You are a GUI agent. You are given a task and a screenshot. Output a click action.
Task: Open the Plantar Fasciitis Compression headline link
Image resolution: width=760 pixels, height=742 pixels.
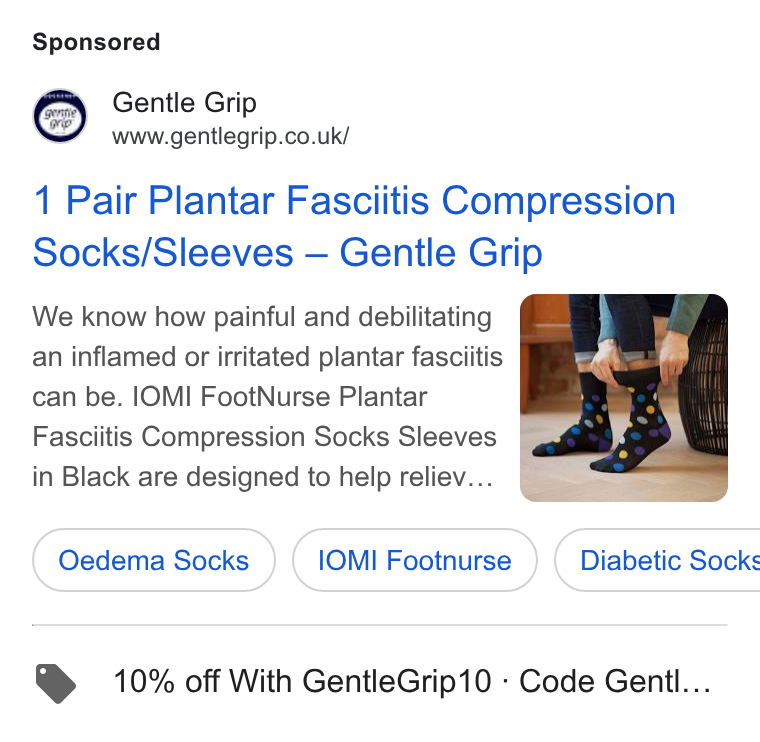tap(354, 226)
